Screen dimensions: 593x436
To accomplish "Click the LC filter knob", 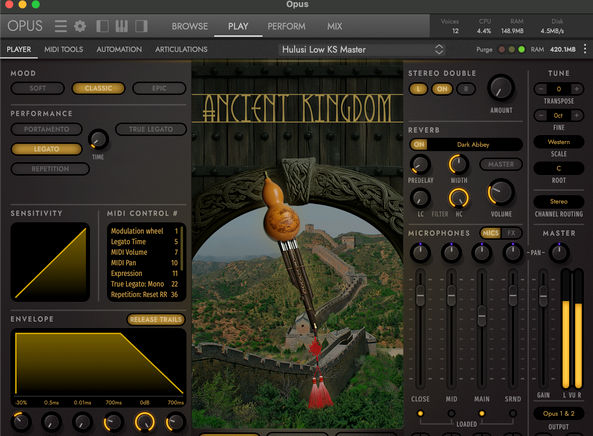I will [x=420, y=198].
